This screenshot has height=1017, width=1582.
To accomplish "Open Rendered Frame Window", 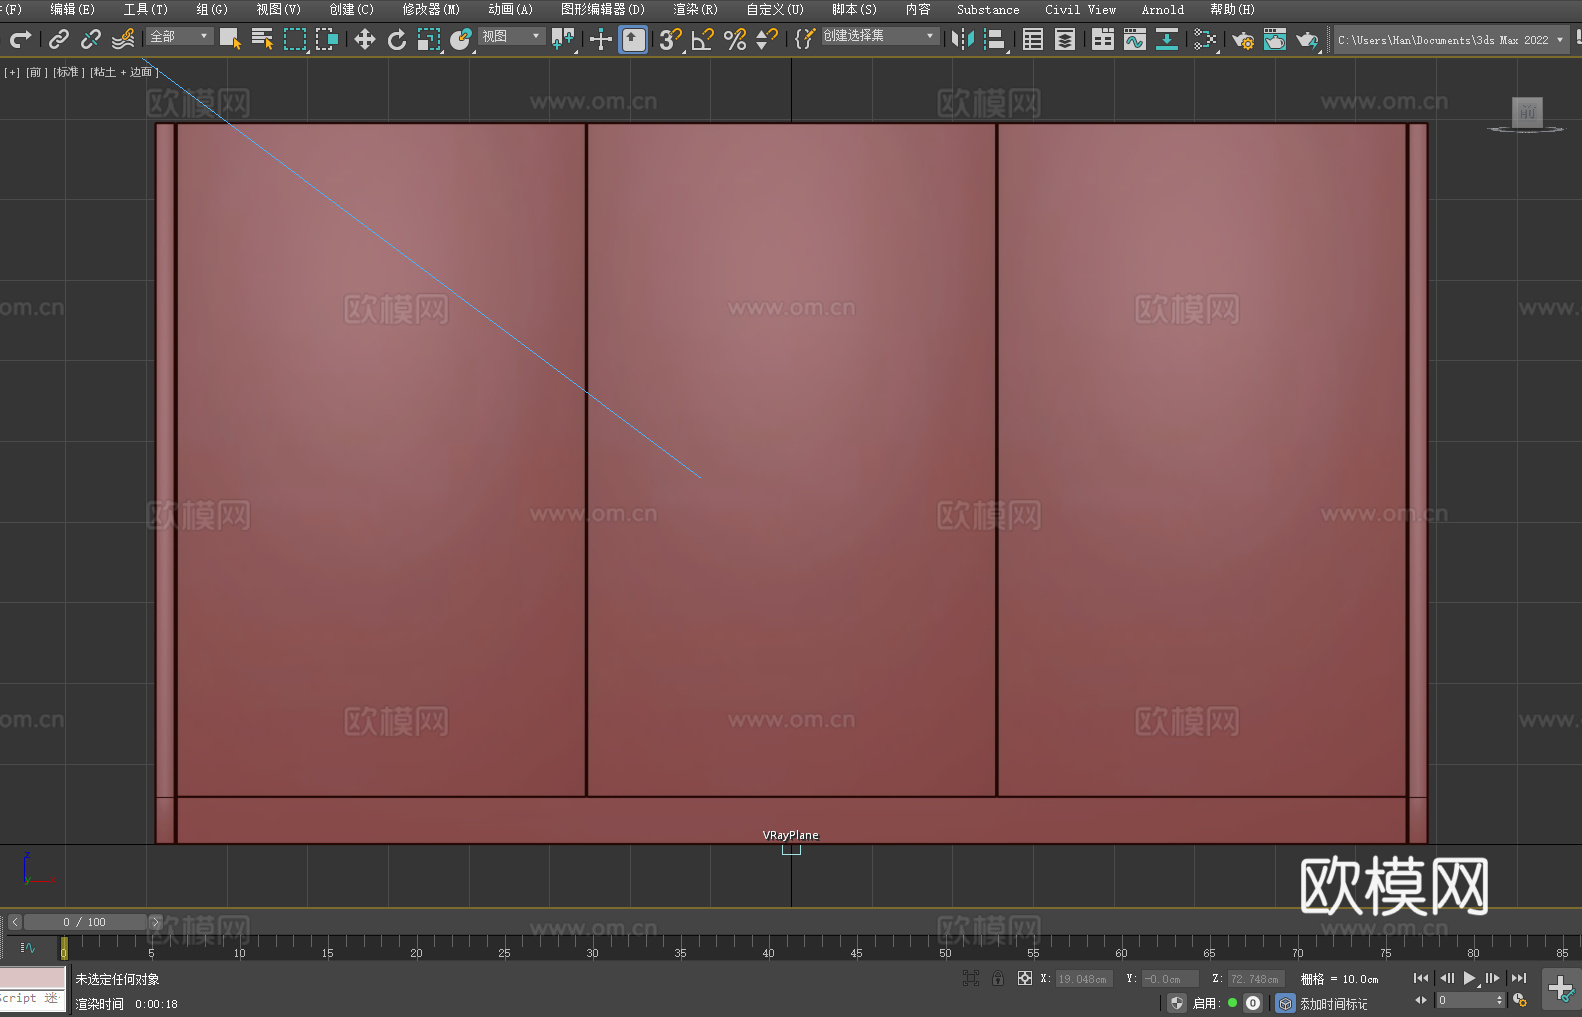I will click(x=1275, y=39).
